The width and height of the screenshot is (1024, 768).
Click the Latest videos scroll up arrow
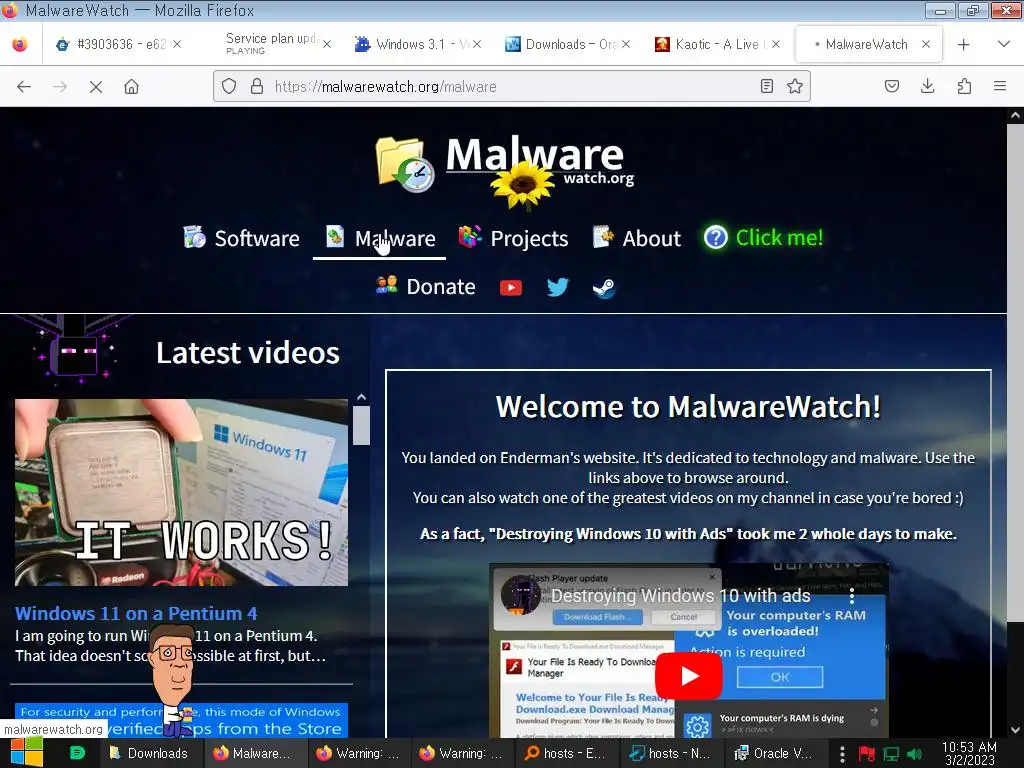click(361, 397)
